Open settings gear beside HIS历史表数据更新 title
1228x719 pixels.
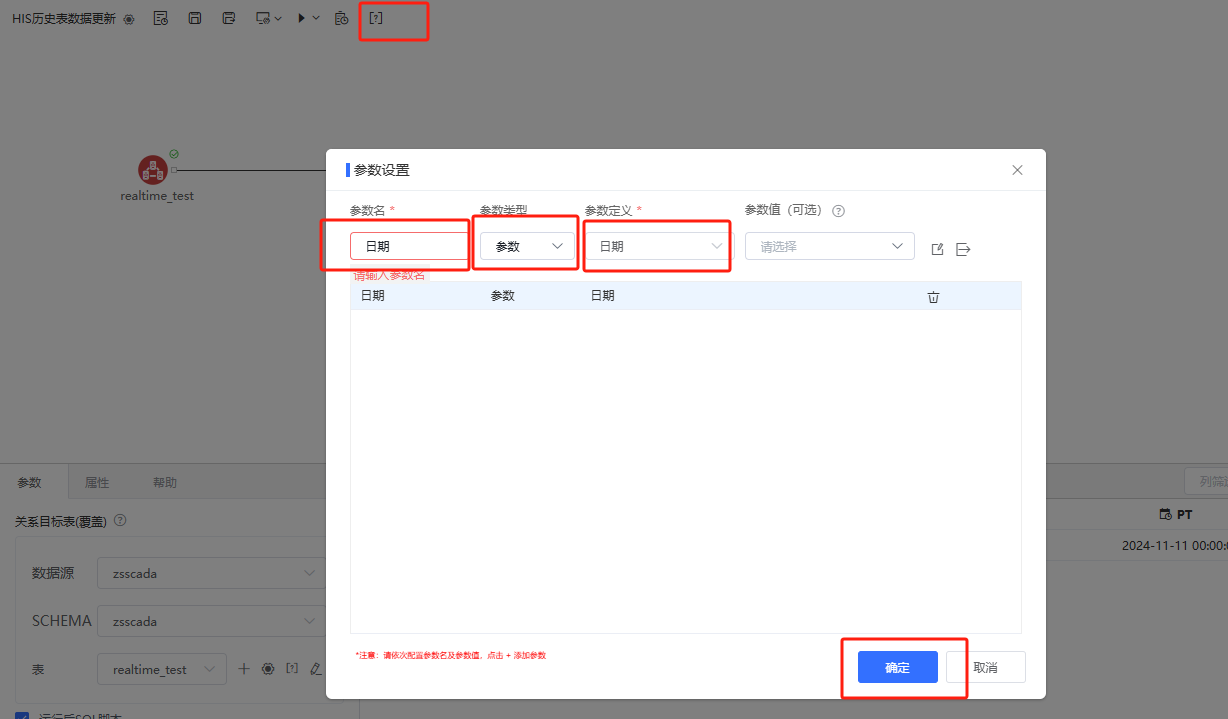click(x=129, y=19)
